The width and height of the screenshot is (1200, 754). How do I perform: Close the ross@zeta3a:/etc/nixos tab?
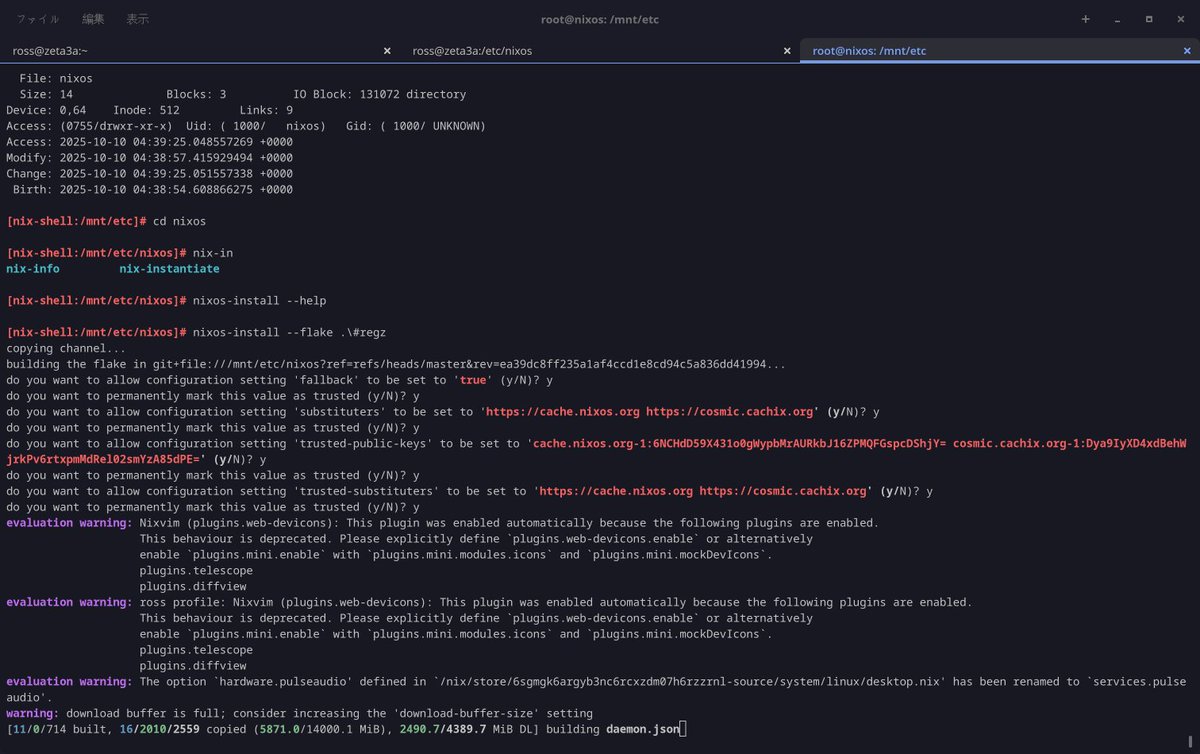click(787, 50)
